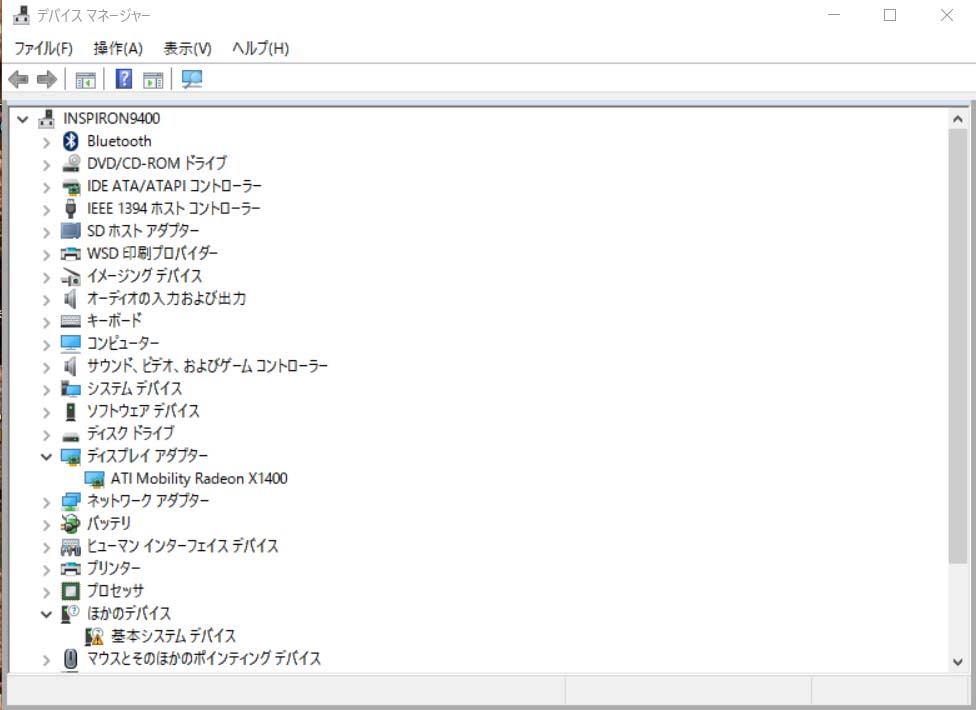976x710 pixels.
Task: Select the ディスプレイ アダプター label
Action: pyautogui.click(x=148, y=456)
